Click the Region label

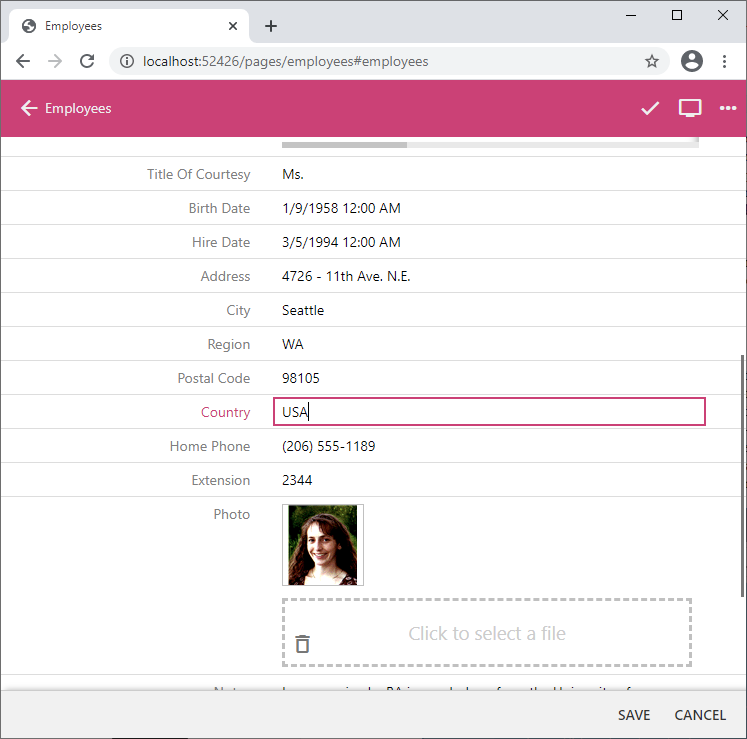(229, 344)
